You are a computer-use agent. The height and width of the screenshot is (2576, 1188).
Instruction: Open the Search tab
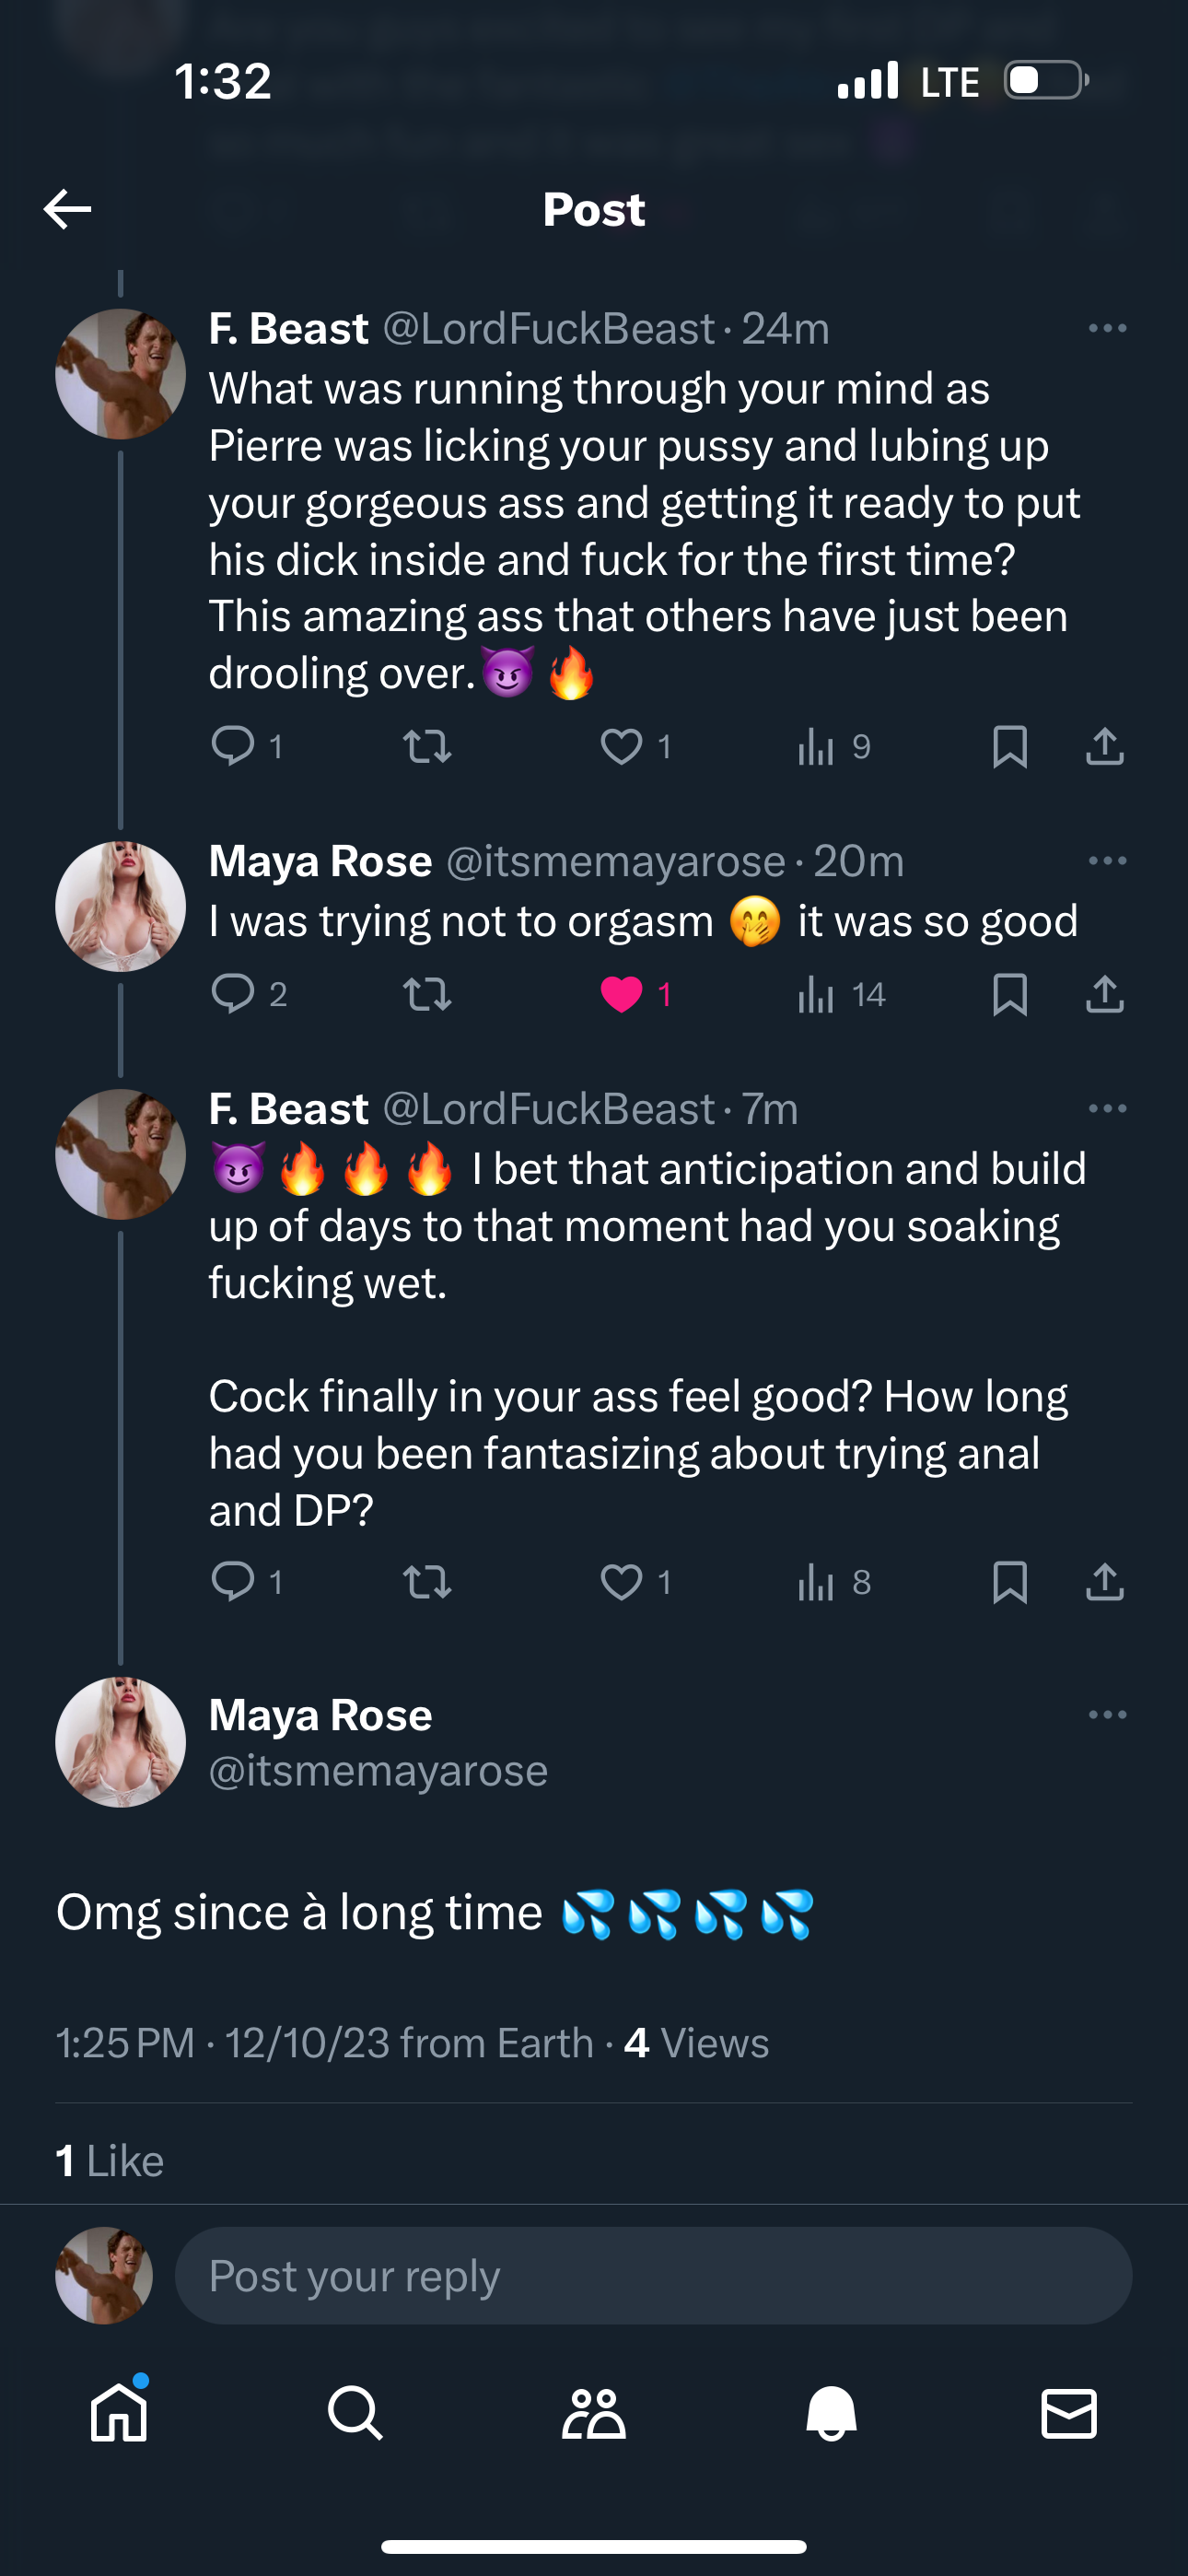tap(355, 2413)
